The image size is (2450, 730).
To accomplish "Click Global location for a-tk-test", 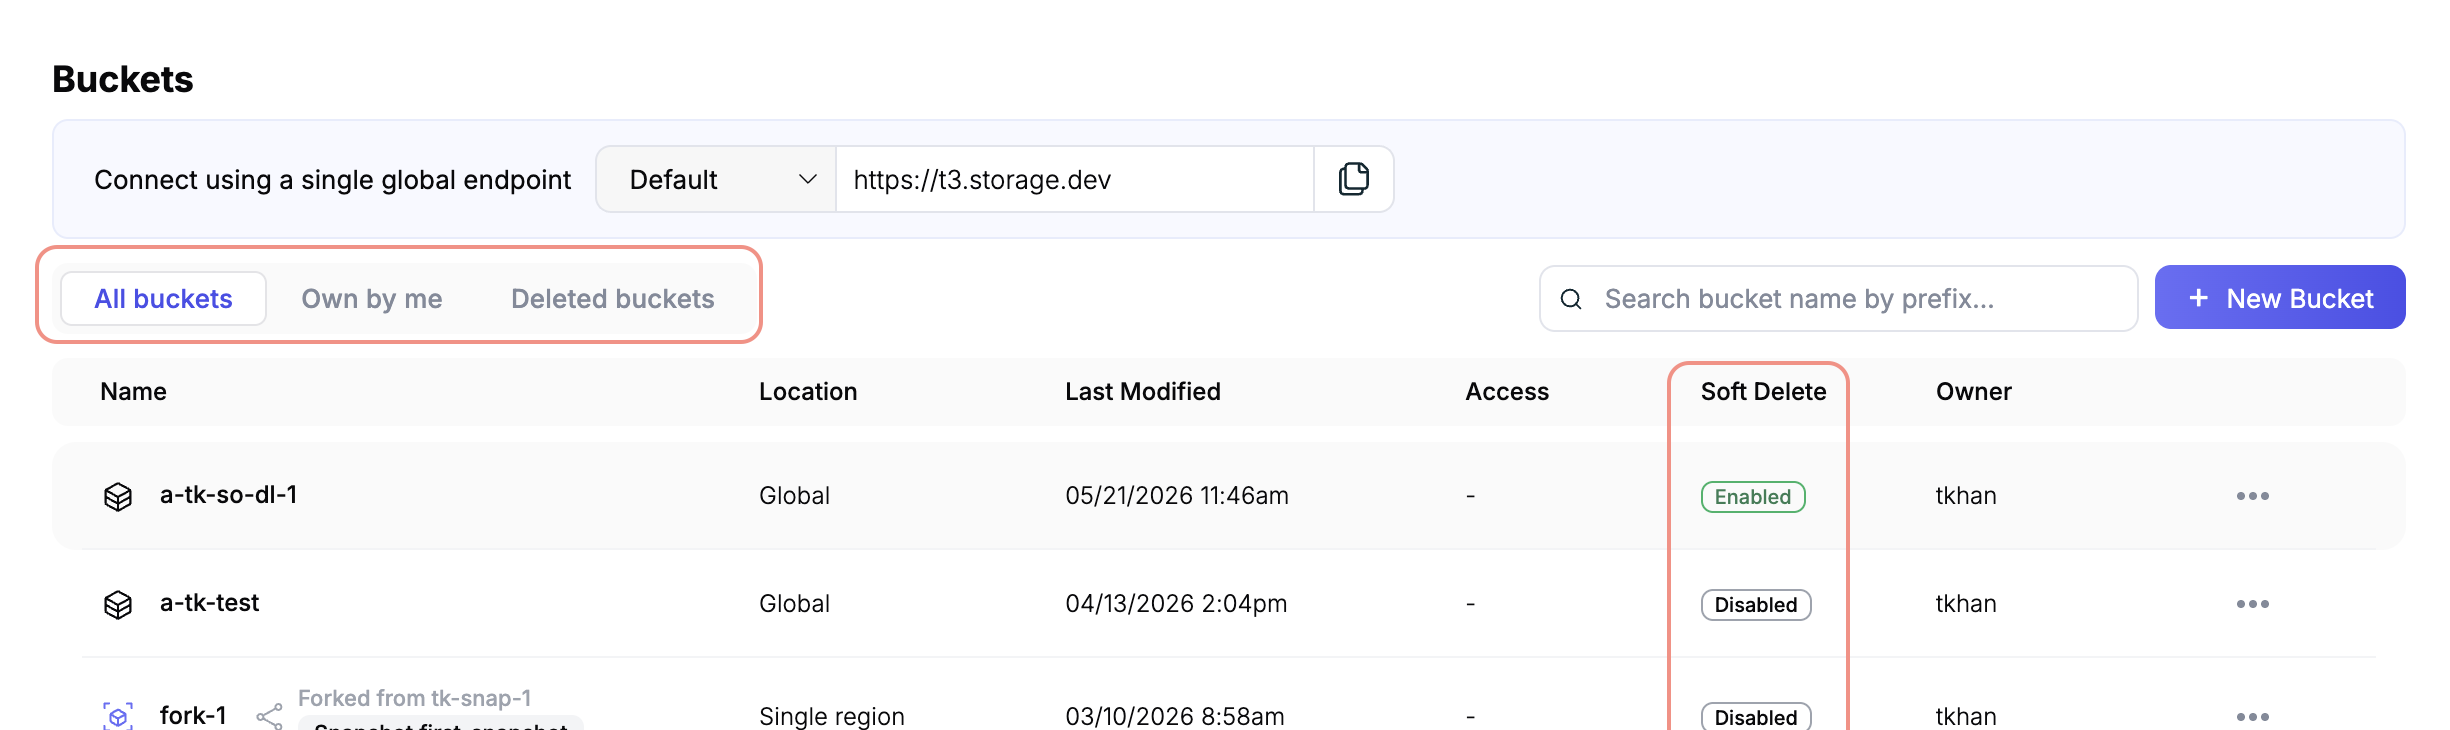I will 794,604.
